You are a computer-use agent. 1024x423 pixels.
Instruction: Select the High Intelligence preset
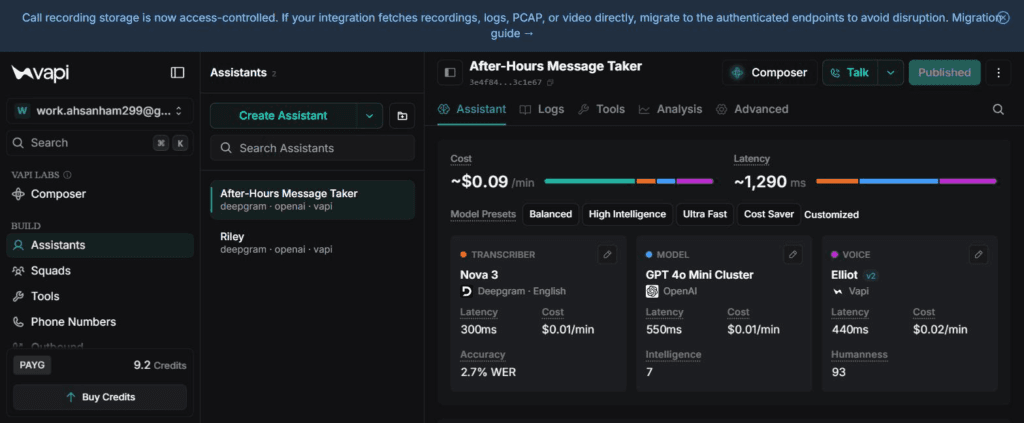(627, 214)
